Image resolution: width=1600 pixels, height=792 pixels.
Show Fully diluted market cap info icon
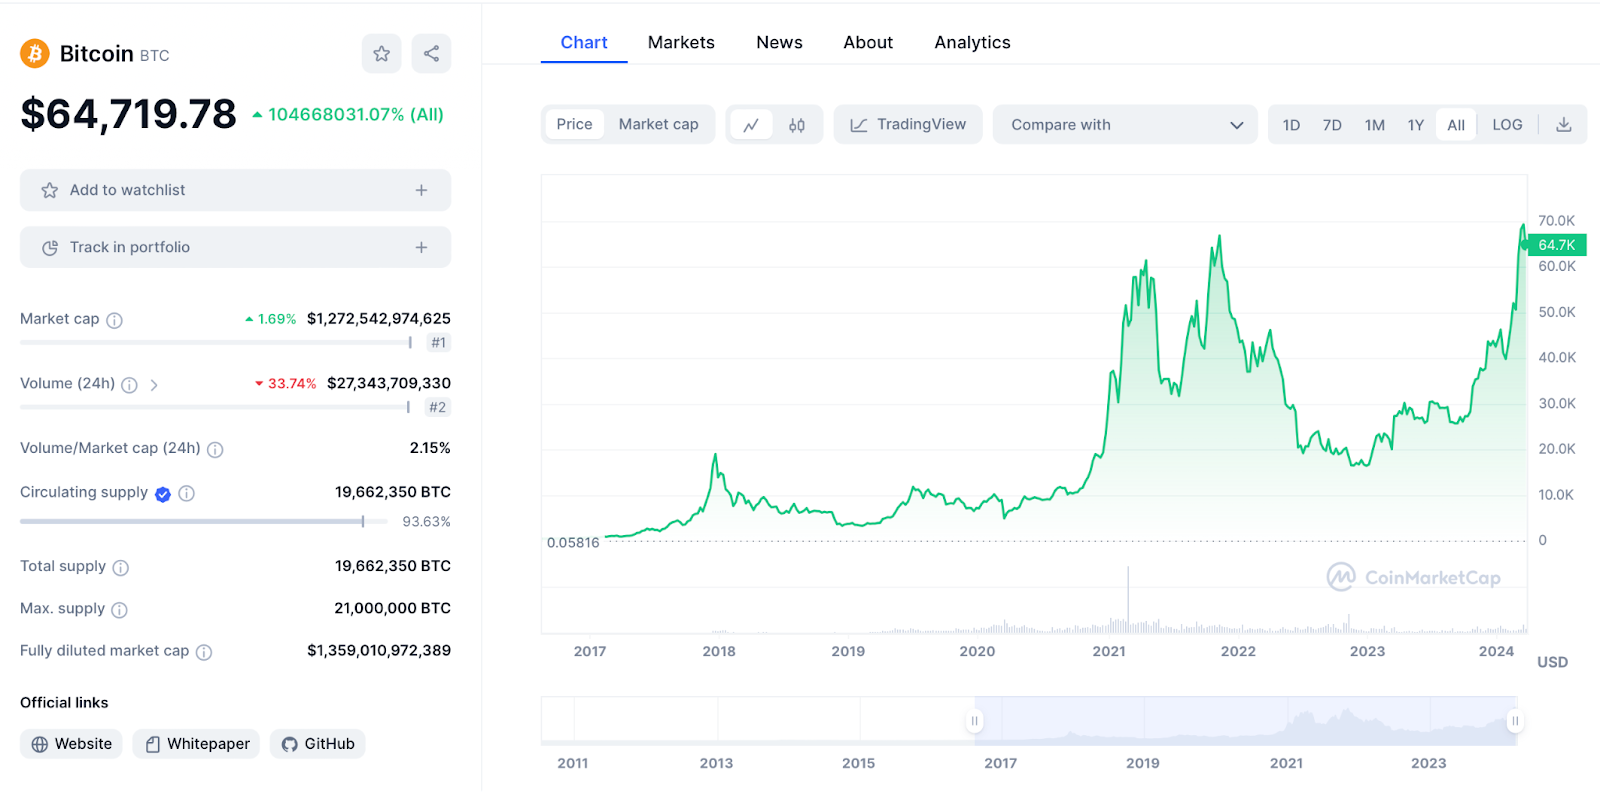(x=204, y=652)
